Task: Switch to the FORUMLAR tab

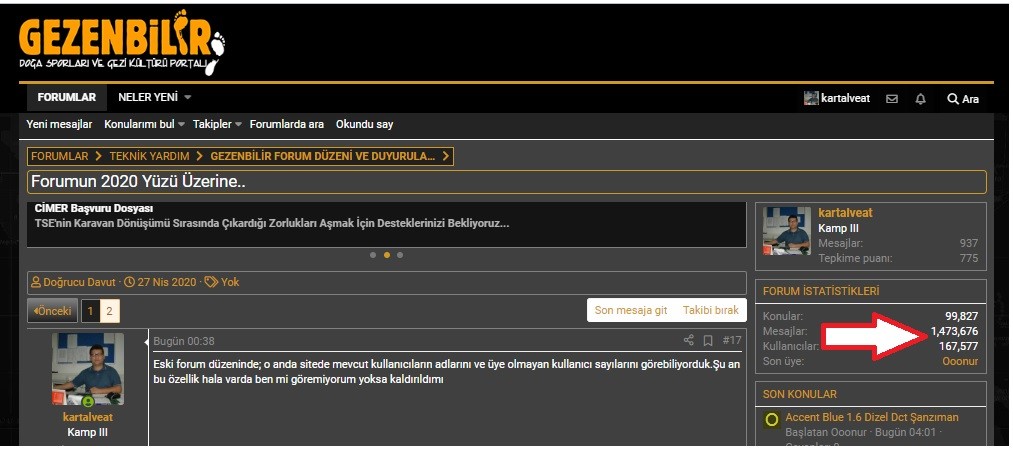Action: 67,98
